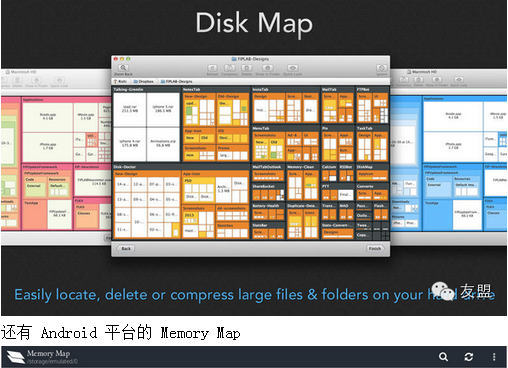This screenshot has width=508, height=368.
Task: Click the folder icon in FIPLAB-Designs title bar
Action: pyautogui.click(x=234, y=59)
